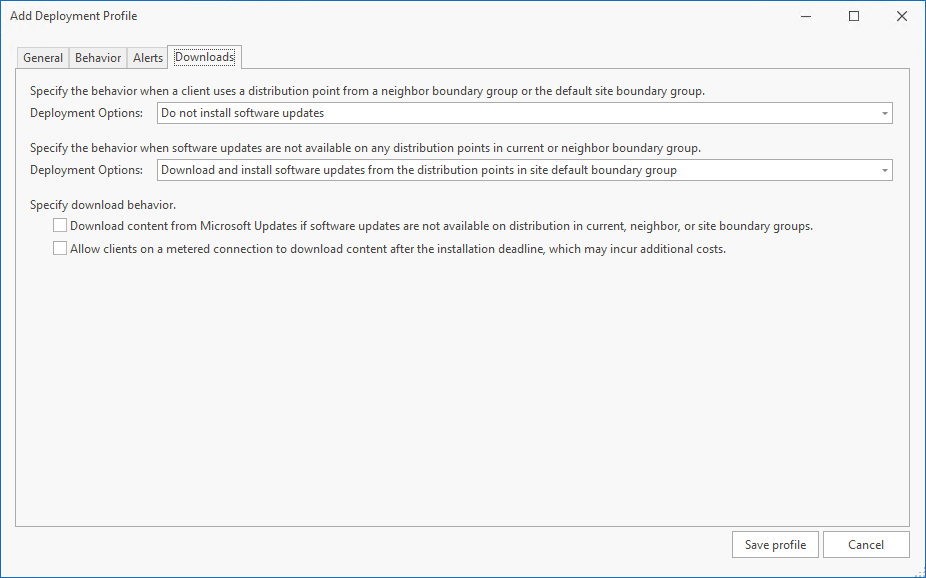This screenshot has width=926, height=578.
Task: Click the neighbor boundary group description text
Action: click(367, 91)
